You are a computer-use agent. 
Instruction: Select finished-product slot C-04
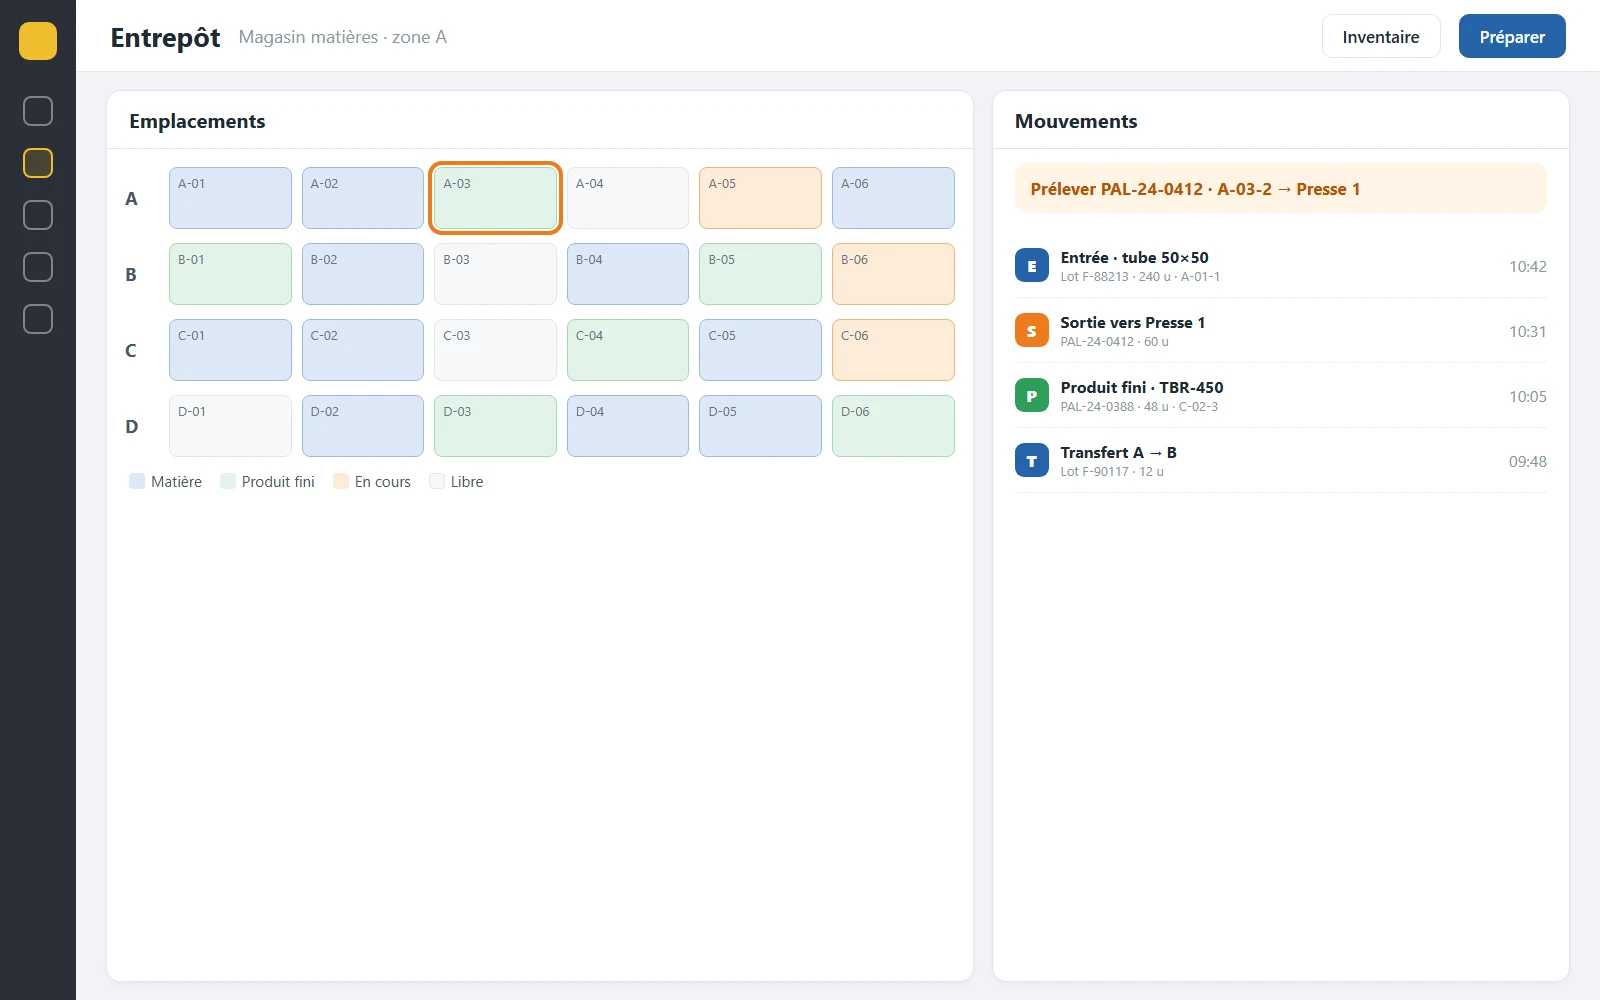[x=628, y=350]
